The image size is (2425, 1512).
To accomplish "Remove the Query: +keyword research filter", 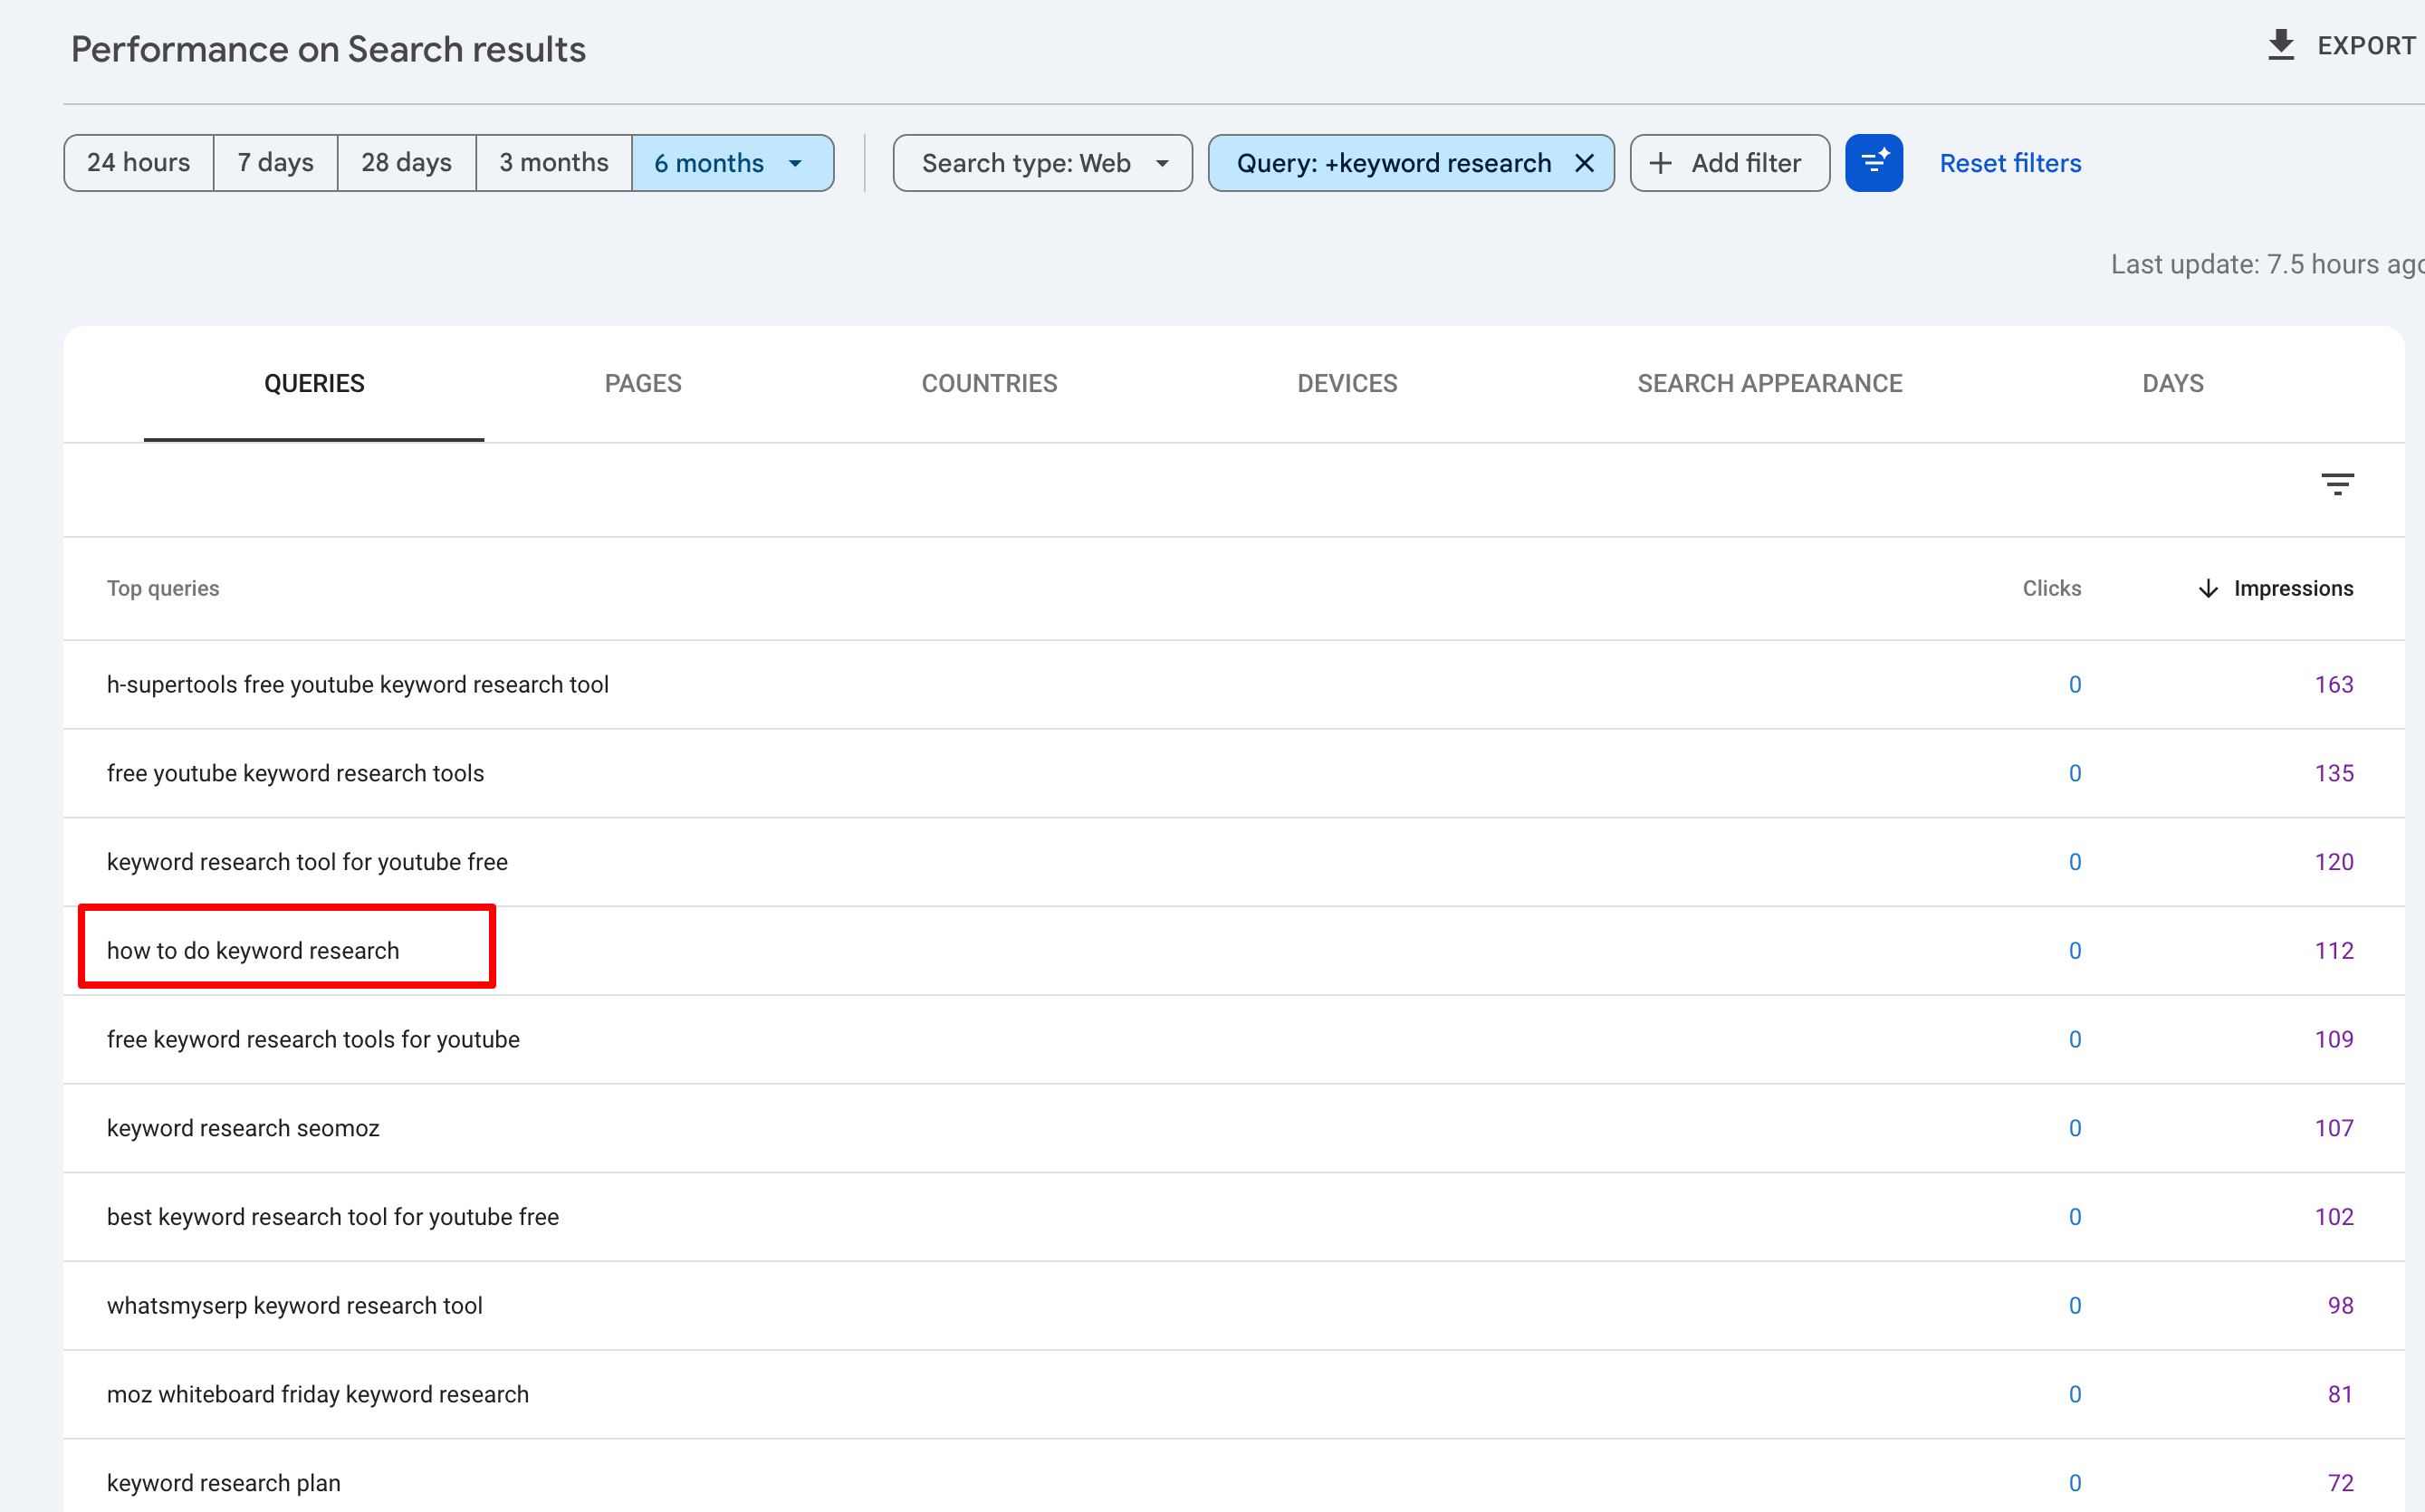I will (1585, 162).
